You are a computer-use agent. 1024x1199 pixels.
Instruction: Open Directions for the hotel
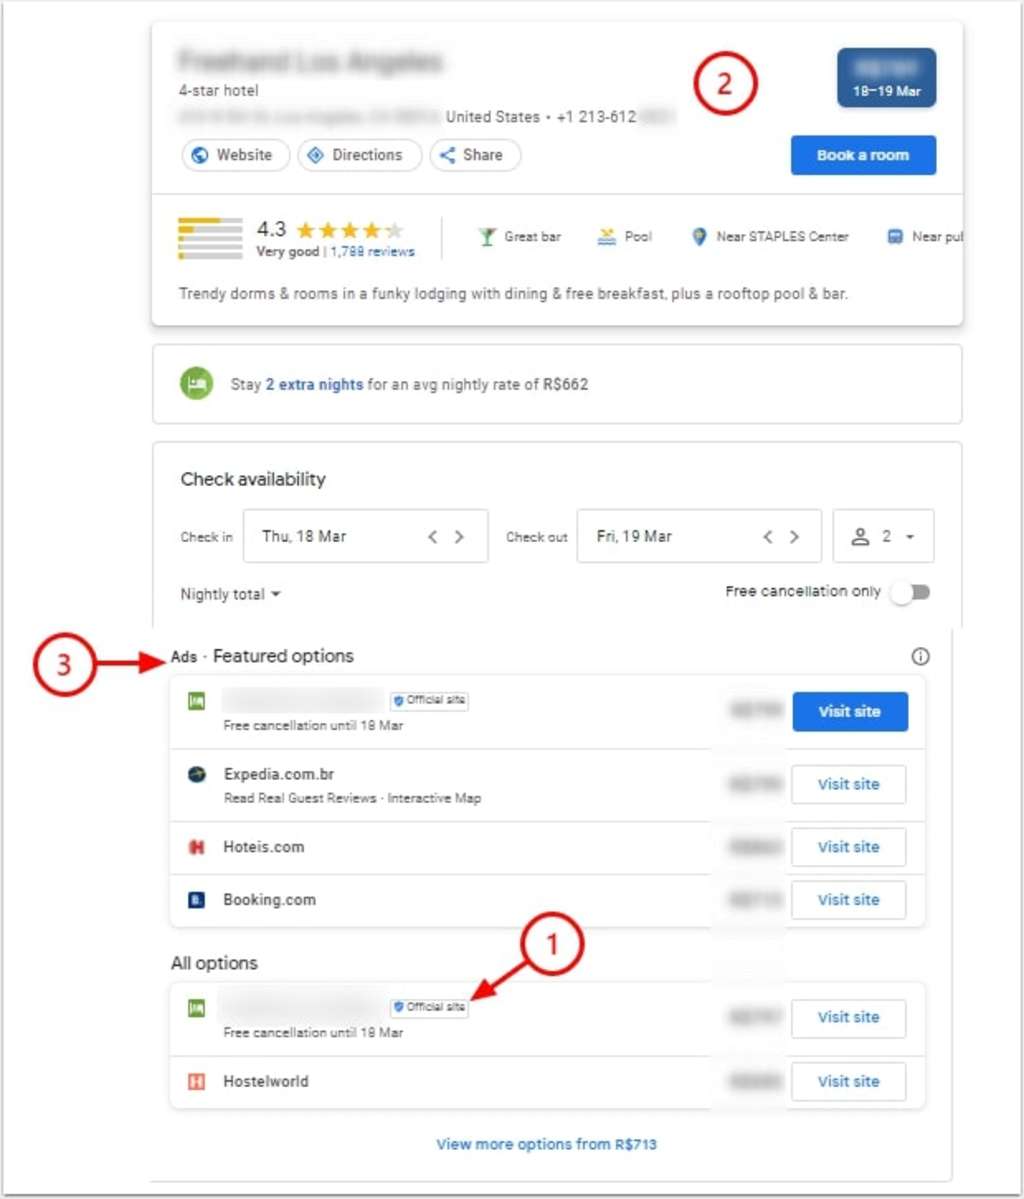(358, 155)
